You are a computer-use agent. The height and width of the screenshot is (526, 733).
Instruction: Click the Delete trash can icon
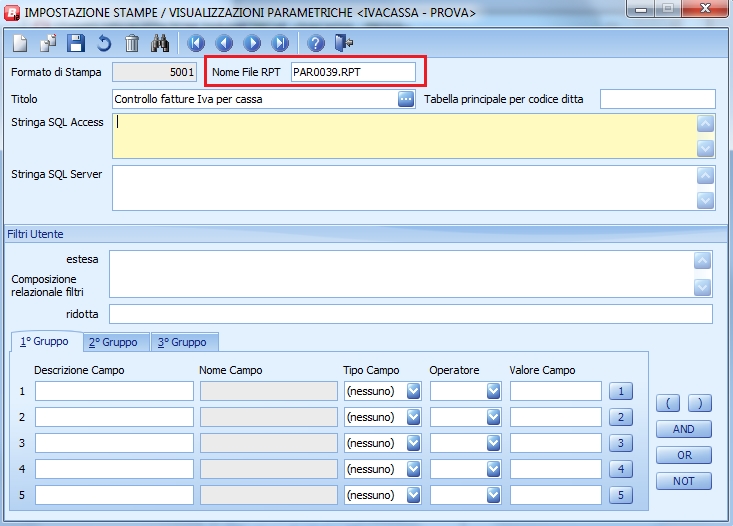click(x=132, y=43)
